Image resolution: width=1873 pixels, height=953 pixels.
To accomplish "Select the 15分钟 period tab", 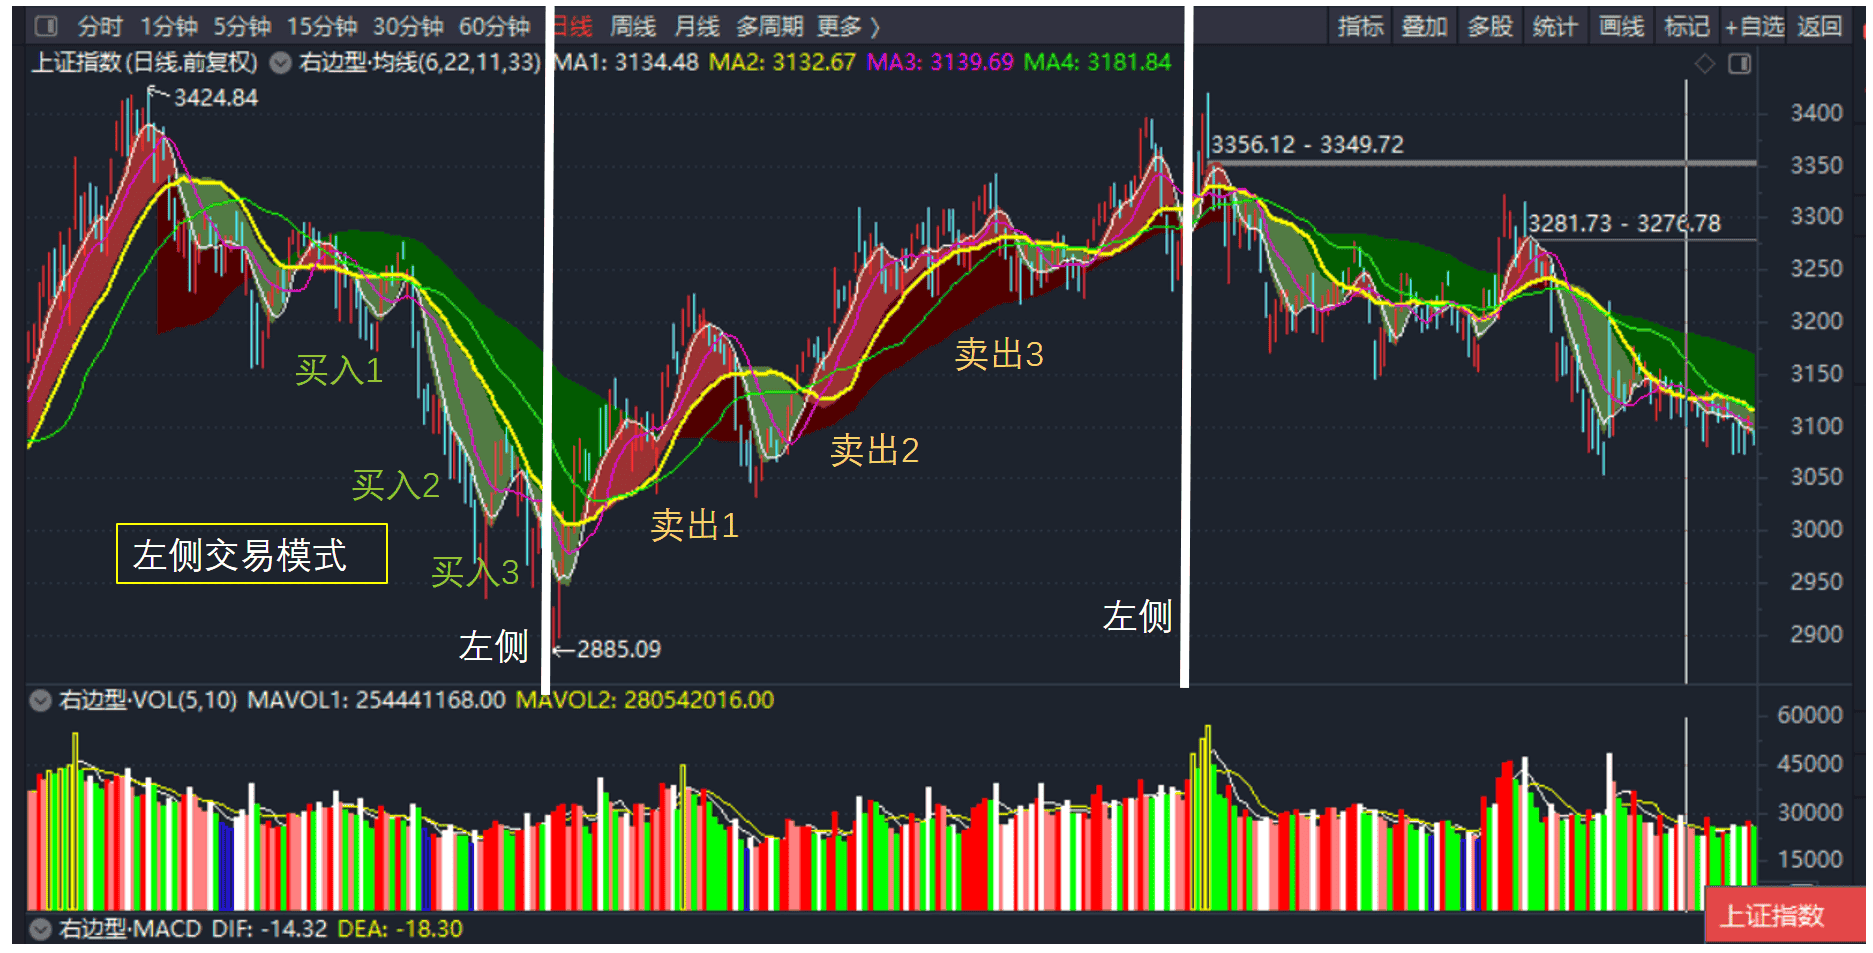I will pyautogui.click(x=322, y=26).
